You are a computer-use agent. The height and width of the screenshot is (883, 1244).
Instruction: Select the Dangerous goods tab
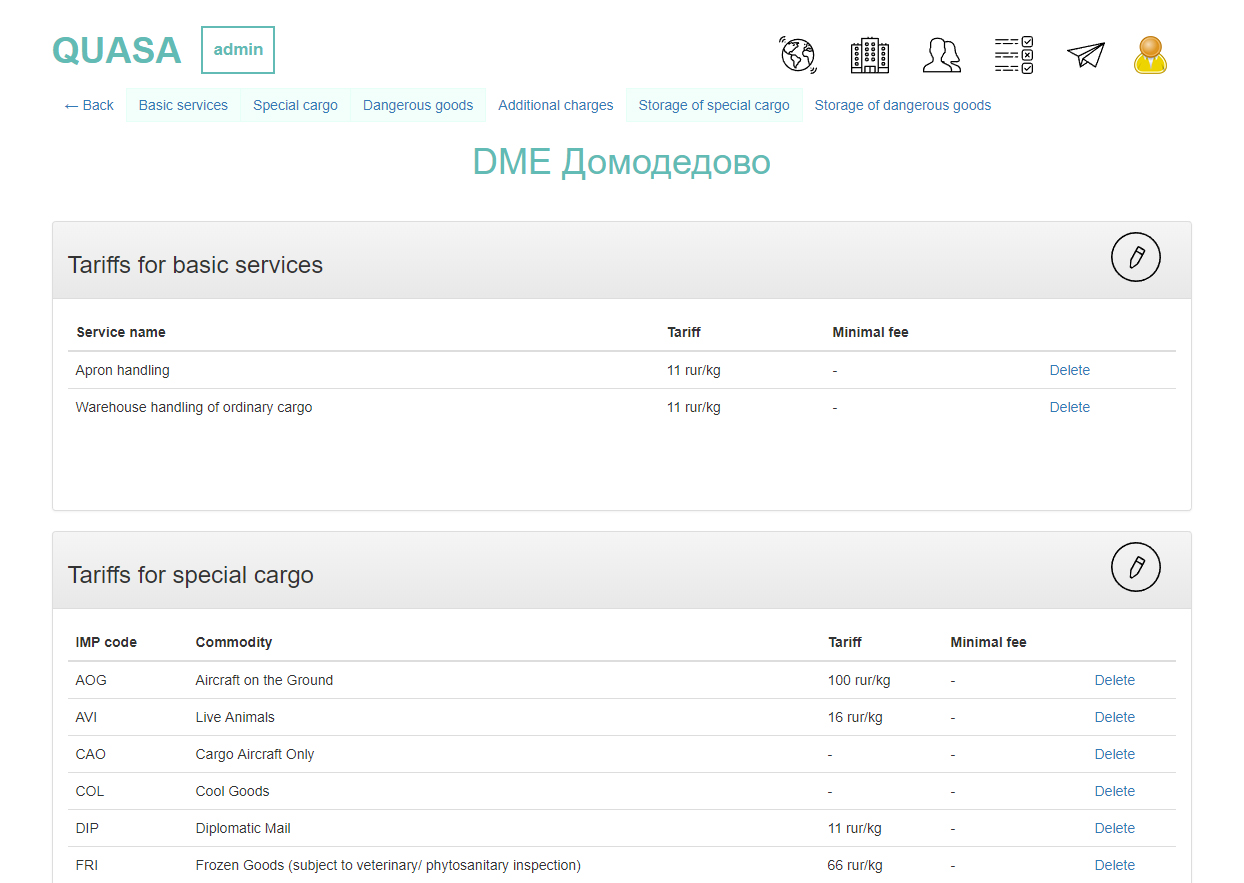point(418,105)
